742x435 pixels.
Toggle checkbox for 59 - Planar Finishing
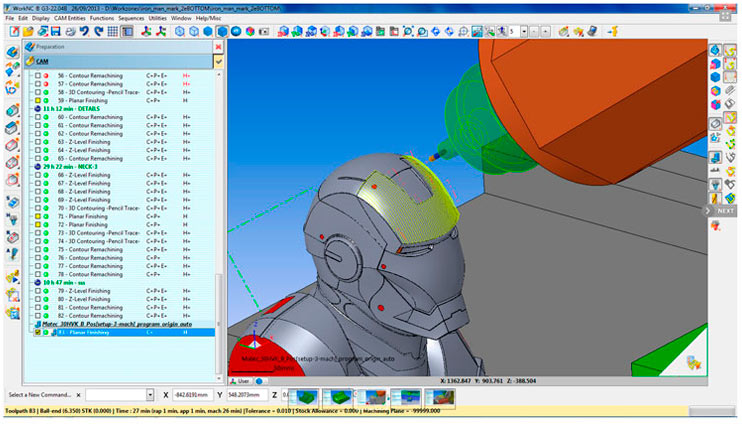pyautogui.click(x=38, y=100)
